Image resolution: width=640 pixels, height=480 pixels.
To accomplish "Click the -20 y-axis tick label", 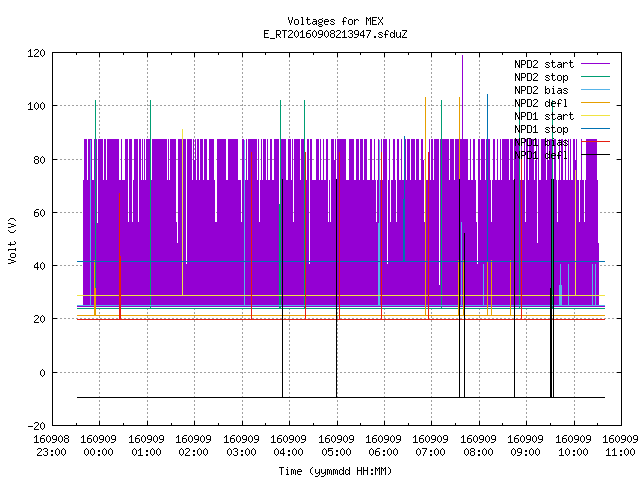I will pos(36,426).
